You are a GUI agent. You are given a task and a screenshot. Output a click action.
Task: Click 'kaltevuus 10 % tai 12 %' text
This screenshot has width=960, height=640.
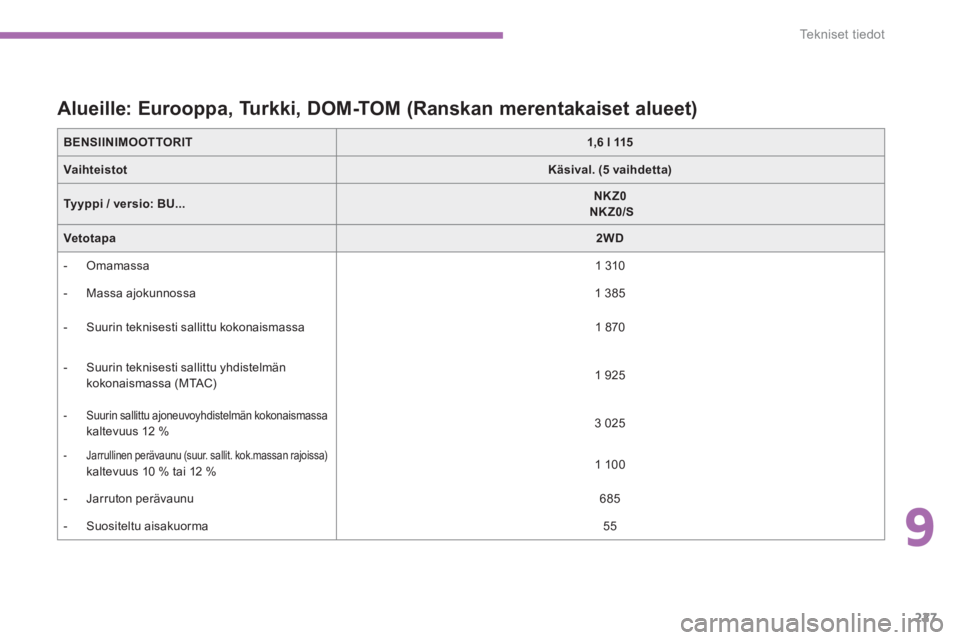point(151,472)
